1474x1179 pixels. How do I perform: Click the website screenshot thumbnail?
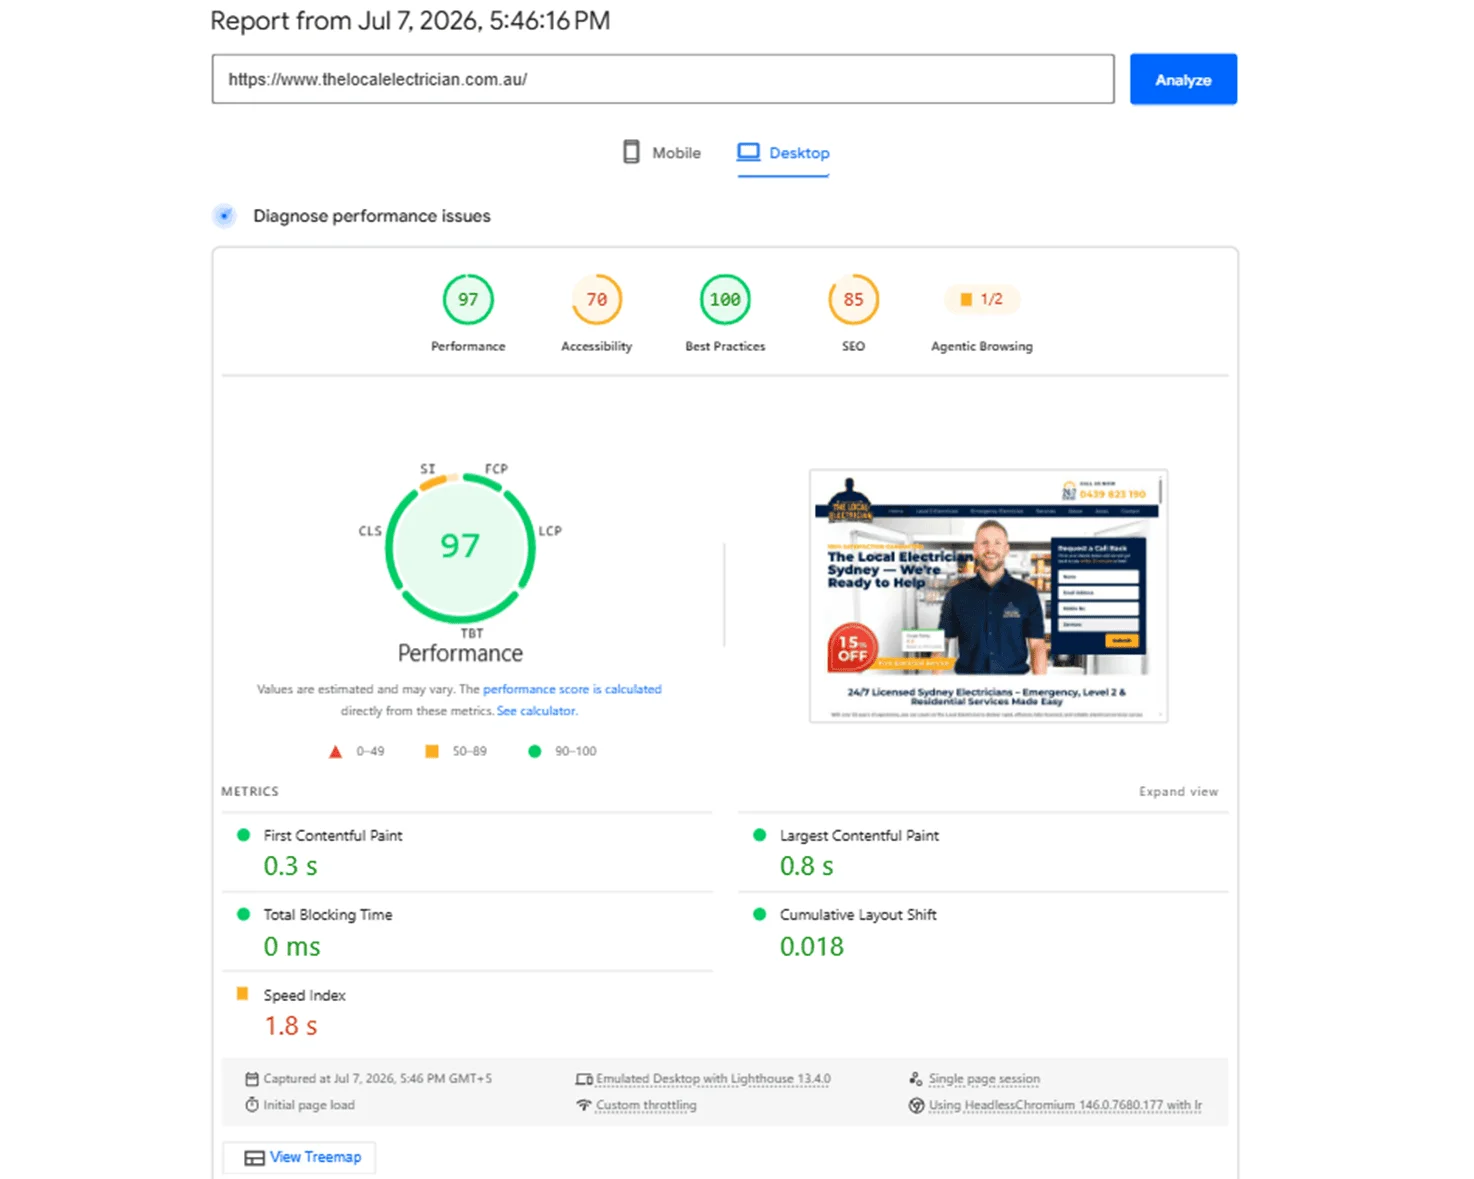[x=988, y=596]
